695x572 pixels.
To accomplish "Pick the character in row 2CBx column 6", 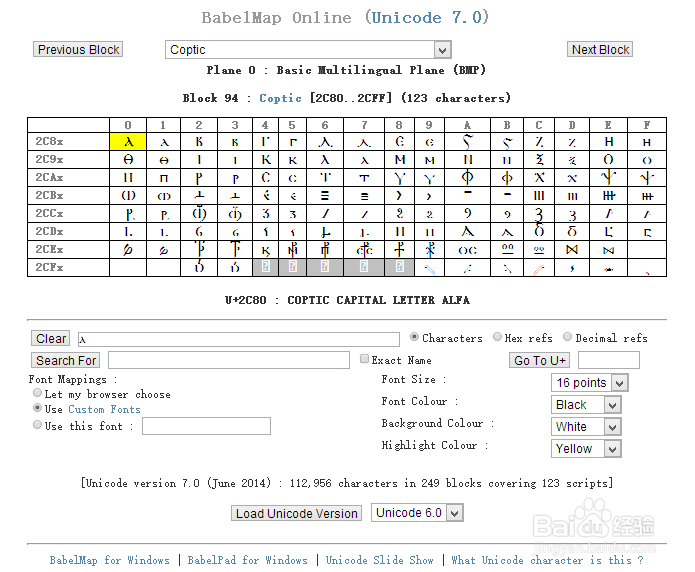I will click(325, 196).
